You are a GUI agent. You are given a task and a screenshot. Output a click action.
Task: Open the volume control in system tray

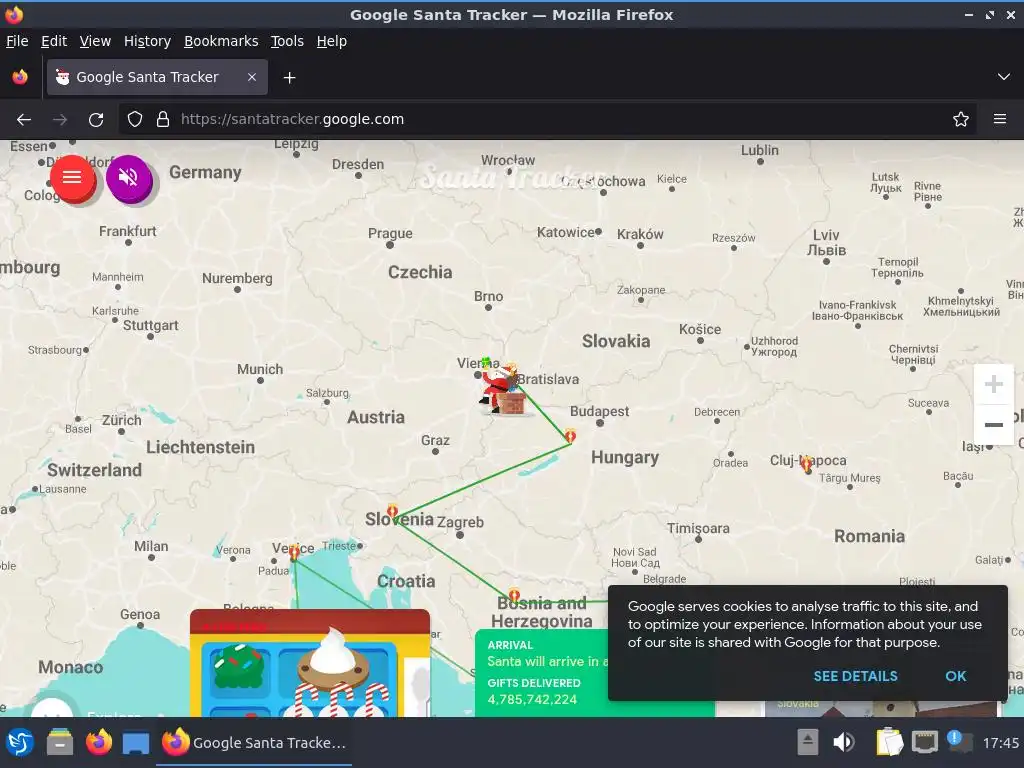tap(843, 743)
